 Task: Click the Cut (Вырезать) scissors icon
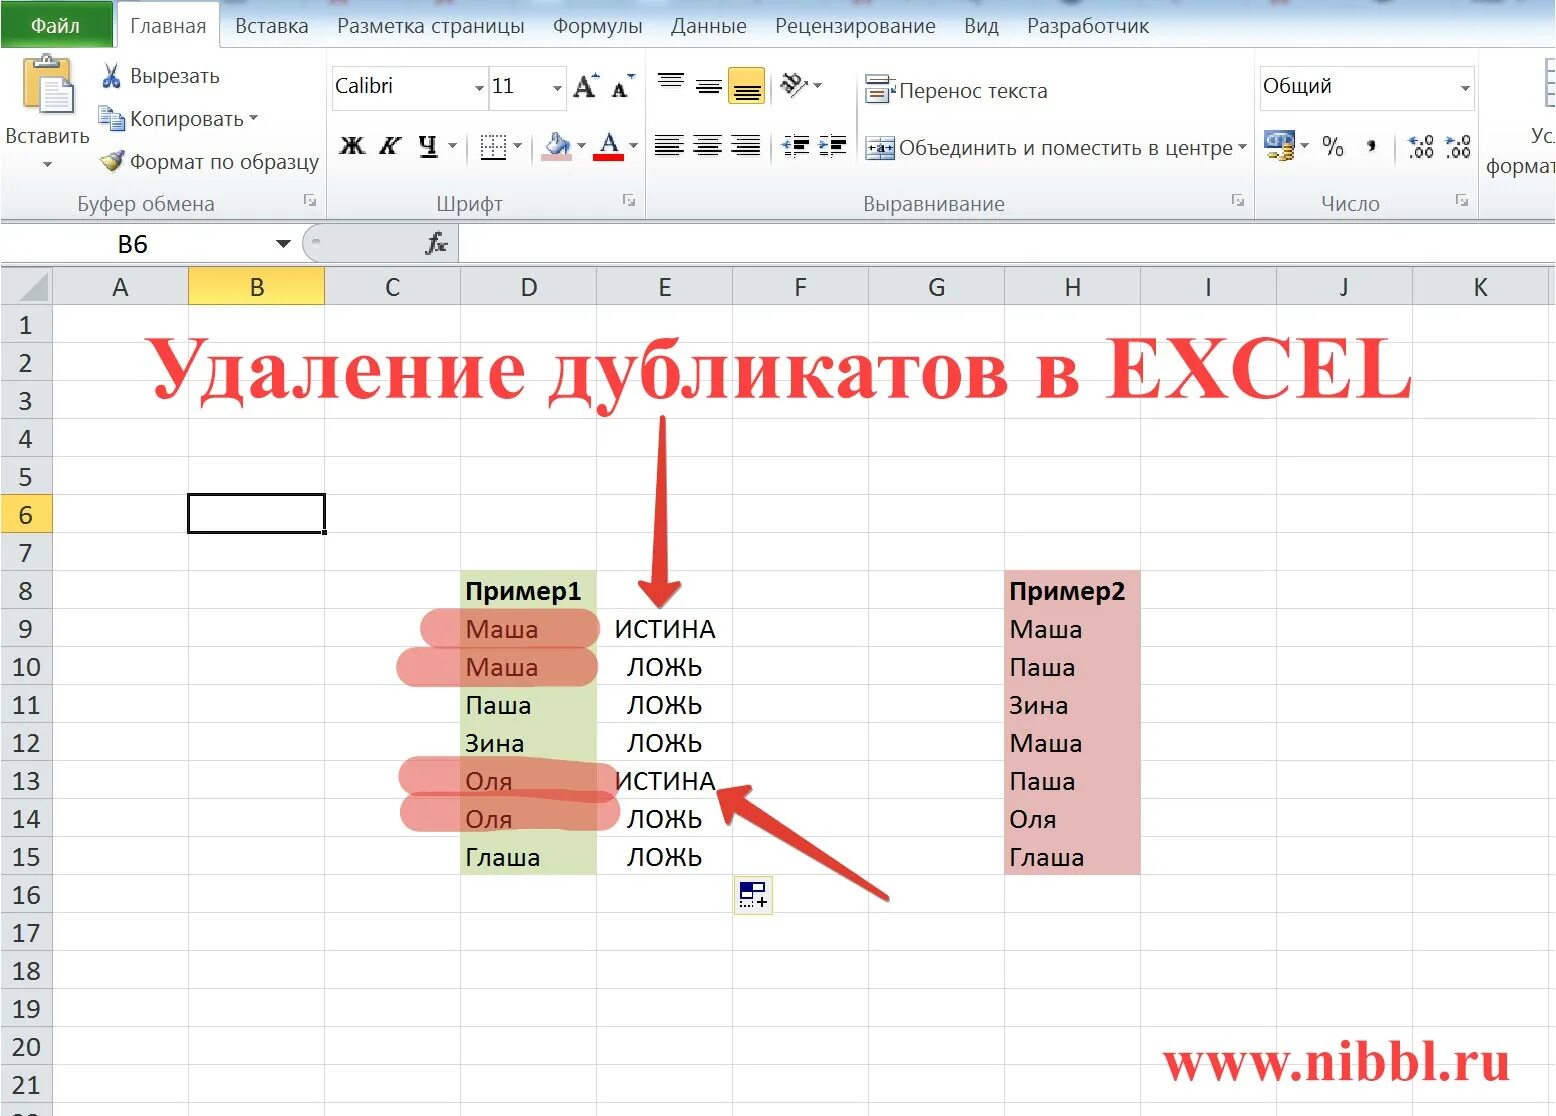(x=112, y=76)
